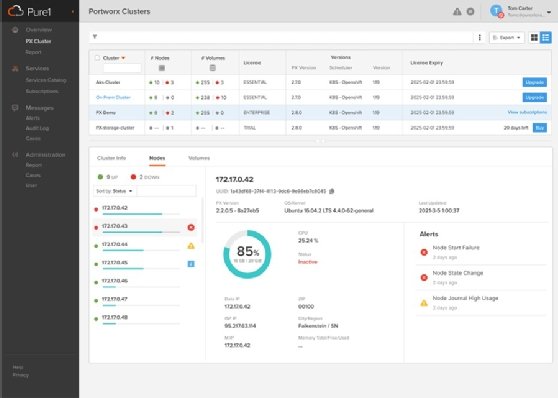The width and height of the screenshot is (558, 398).
Task: Open the On-Prem Cluster link
Action: pyautogui.click(x=113, y=97)
